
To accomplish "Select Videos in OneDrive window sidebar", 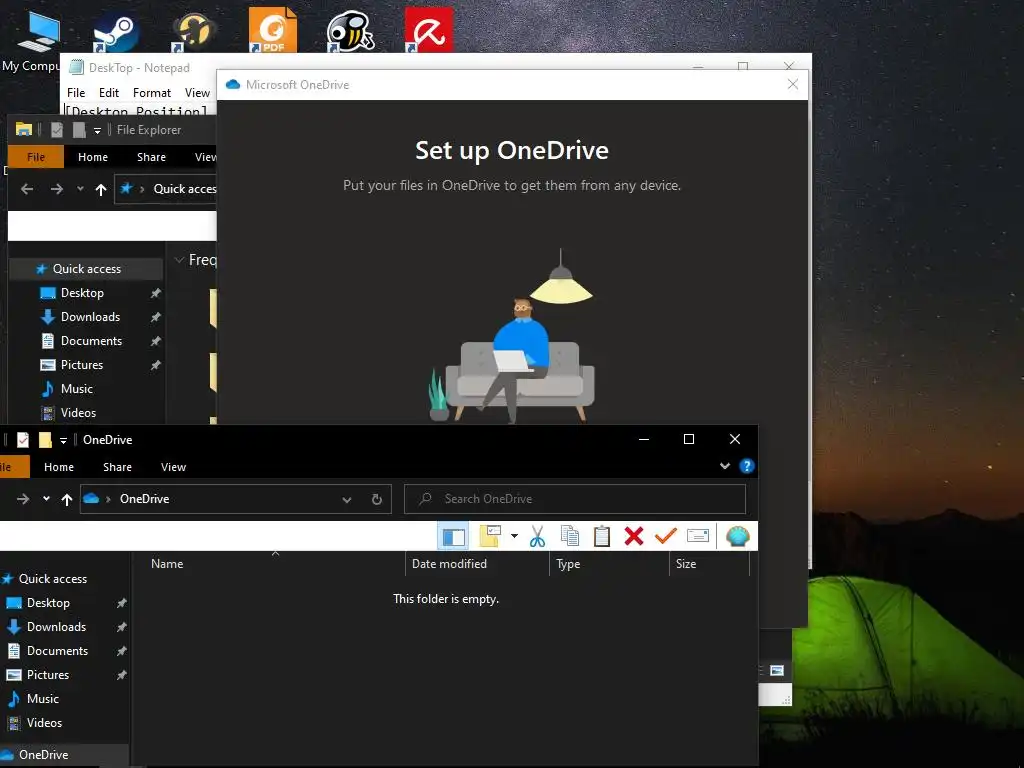I will point(44,723).
